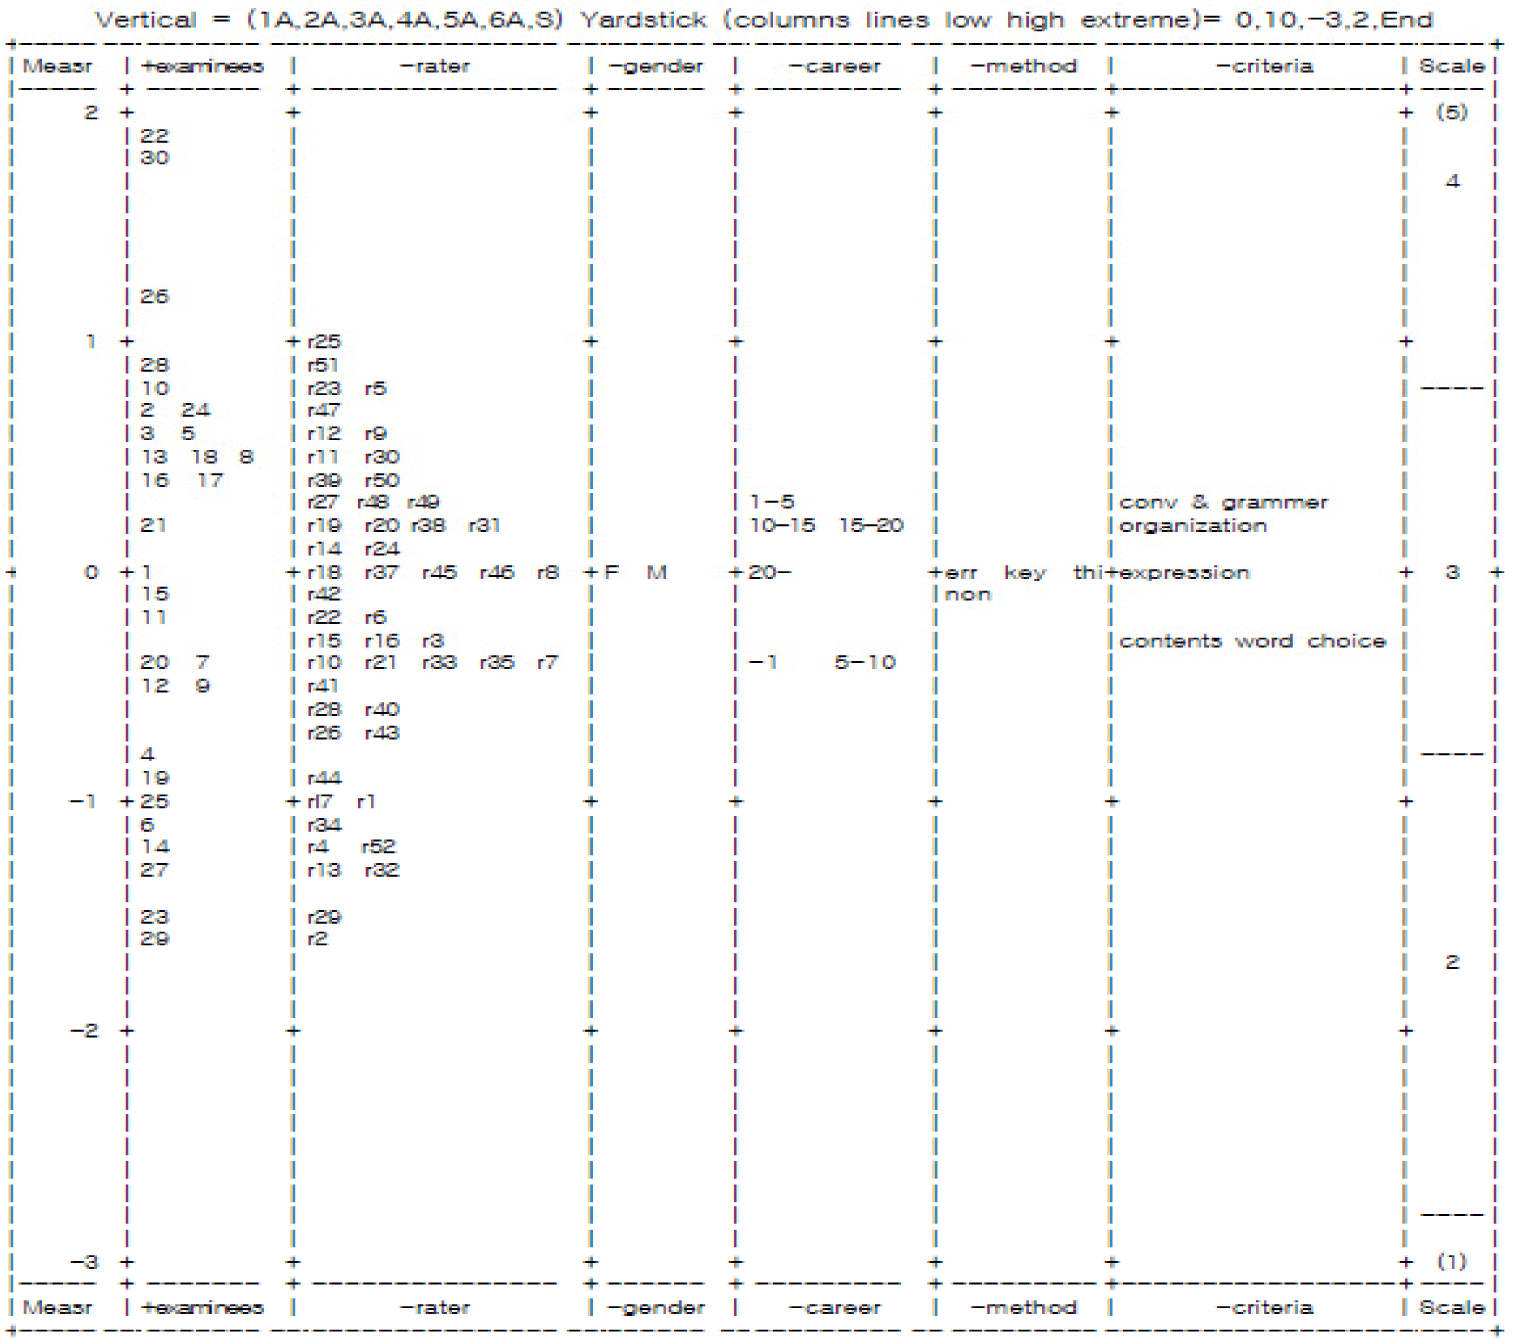
Task: Click rater label r43
Action: tap(382, 733)
